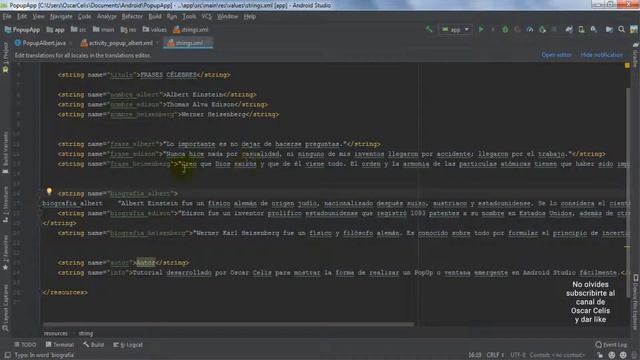The image size is (640, 360).
Task: Open the View menu
Action: click(x=38, y=17)
